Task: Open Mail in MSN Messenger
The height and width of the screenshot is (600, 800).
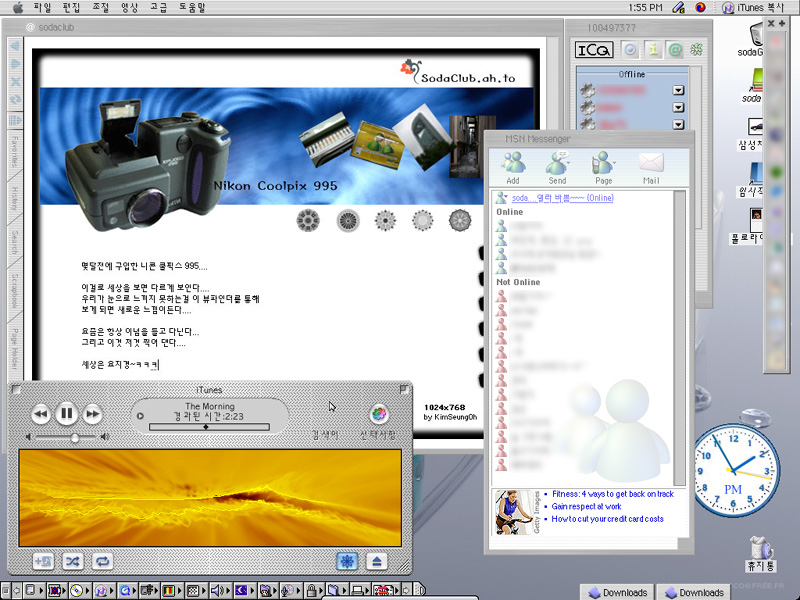Action: click(651, 167)
